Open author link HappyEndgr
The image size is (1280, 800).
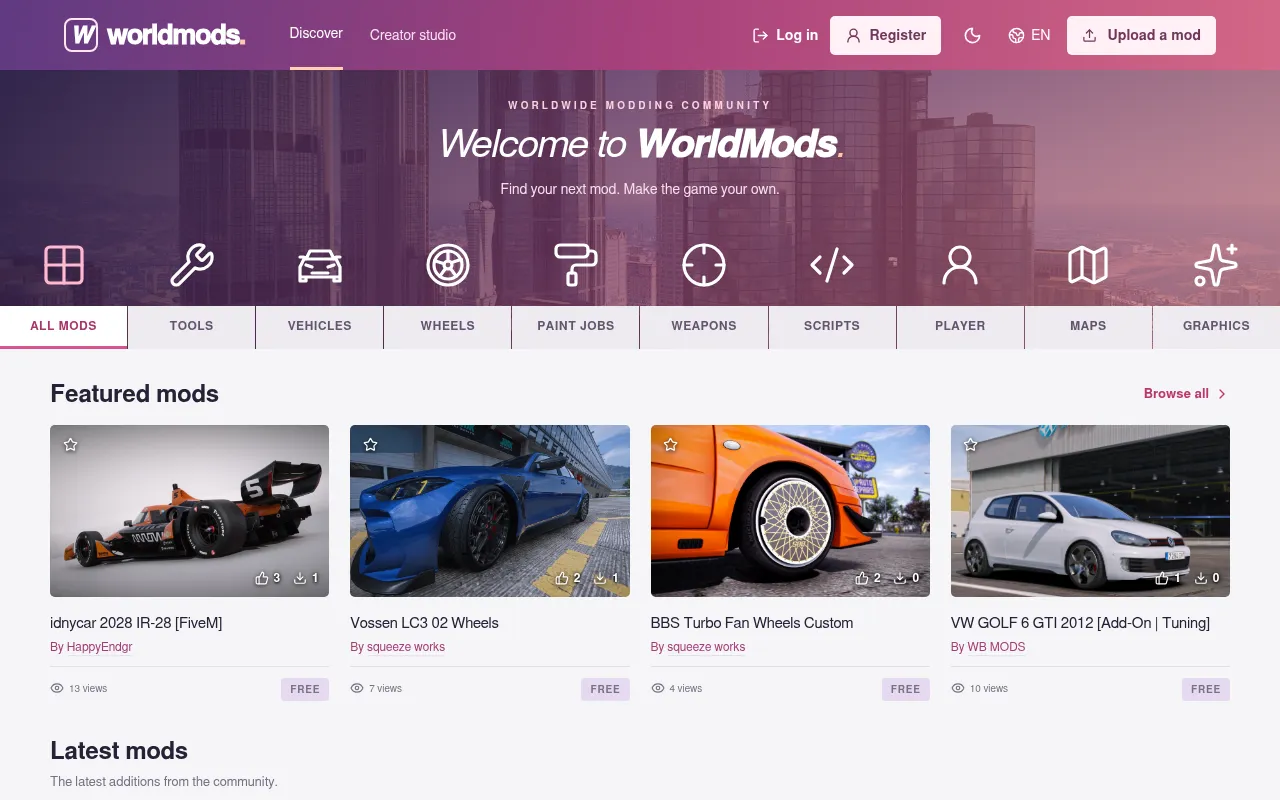coord(100,647)
